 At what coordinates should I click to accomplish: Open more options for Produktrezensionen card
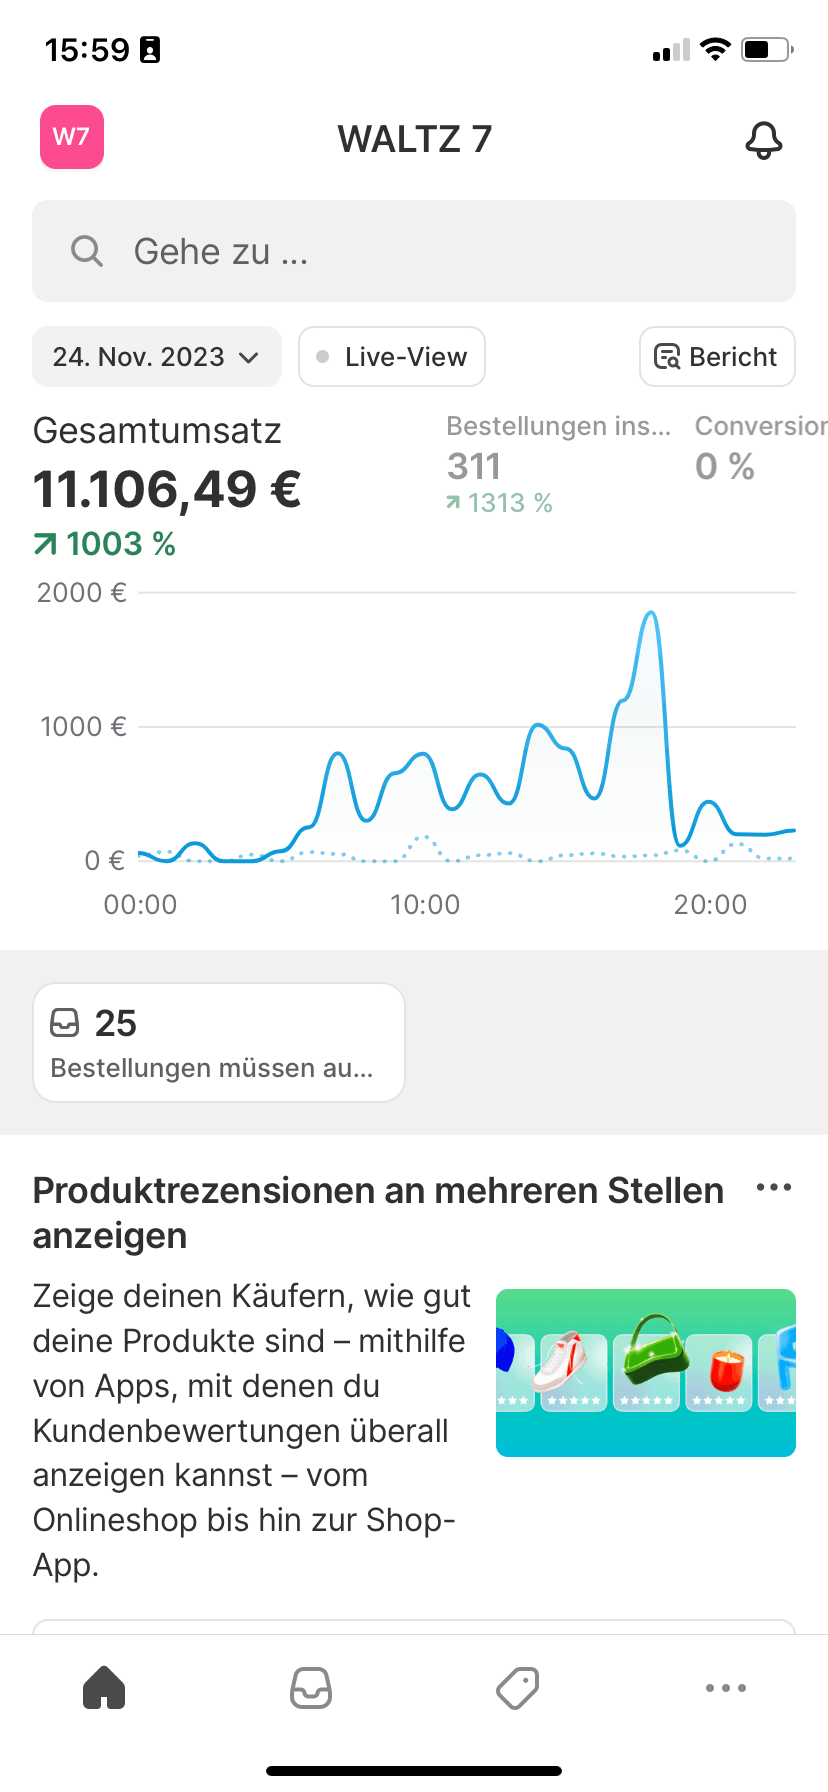point(774,1188)
